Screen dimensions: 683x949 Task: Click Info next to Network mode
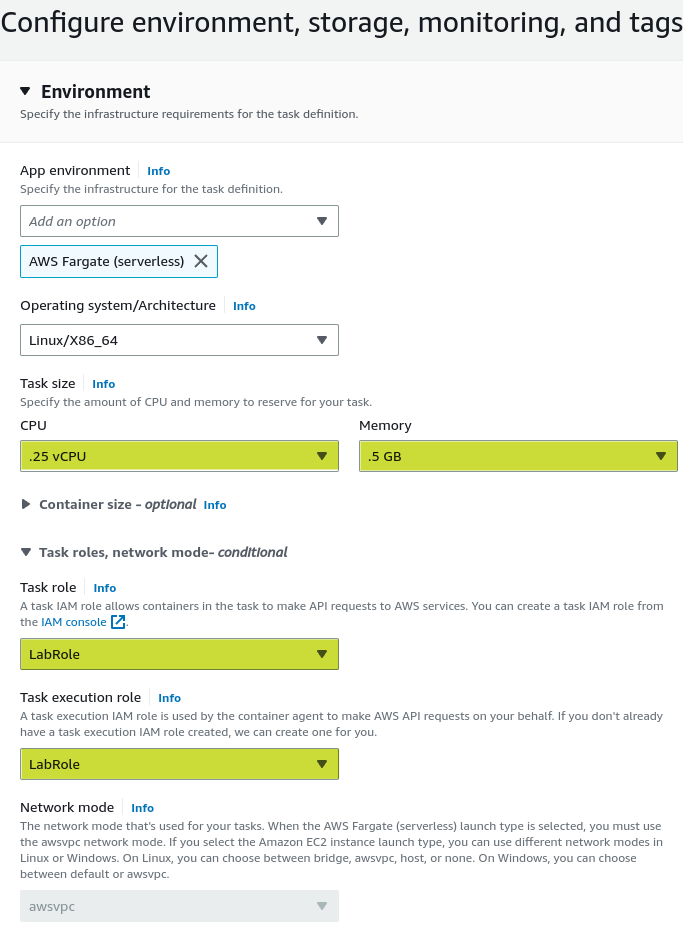pyautogui.click(x=142, y=808)
